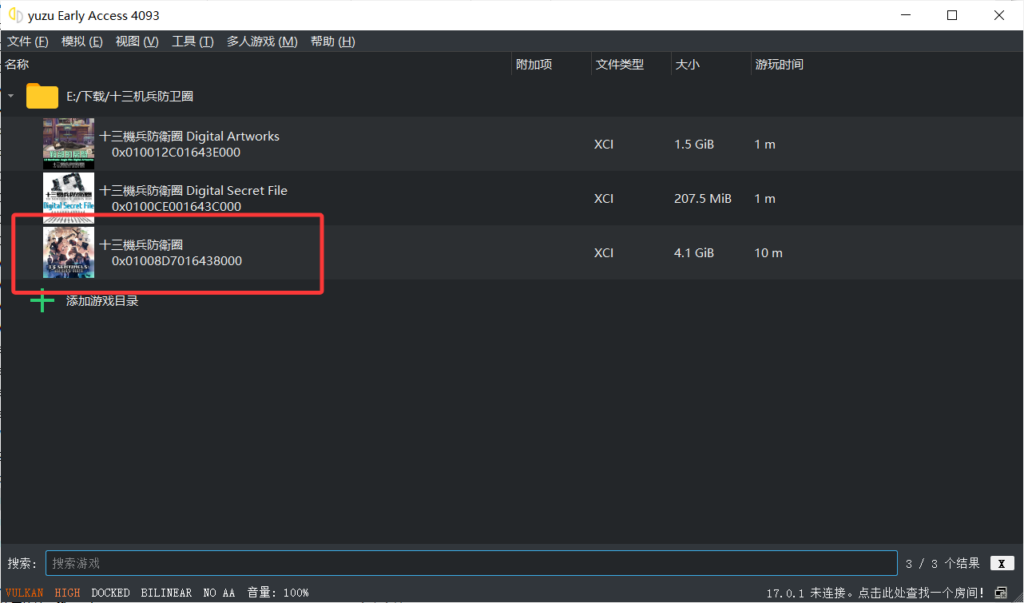Click XCI file type of Digital Artworks row
The height and width of the screenshot is (603, 1024).
coord(603,144)
